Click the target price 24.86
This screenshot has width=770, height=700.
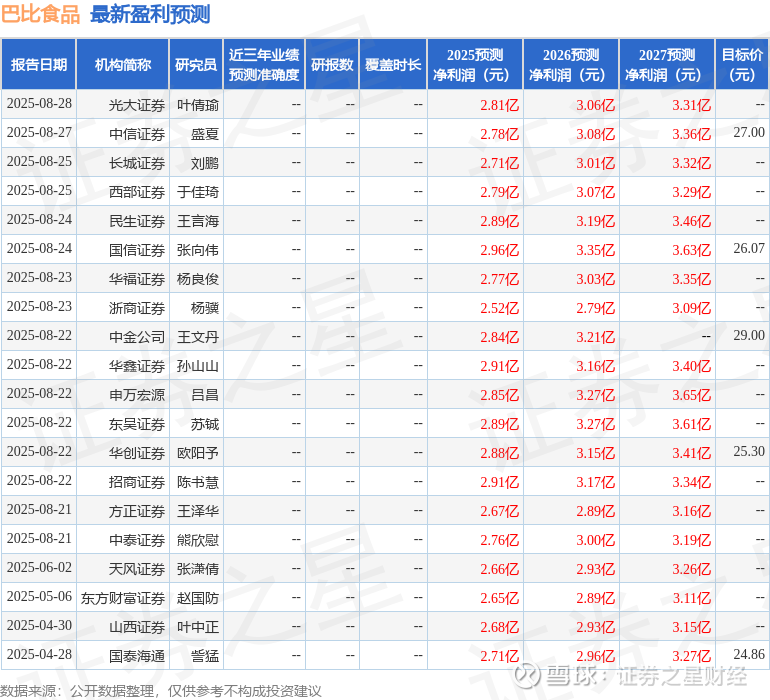pos(749,654)
